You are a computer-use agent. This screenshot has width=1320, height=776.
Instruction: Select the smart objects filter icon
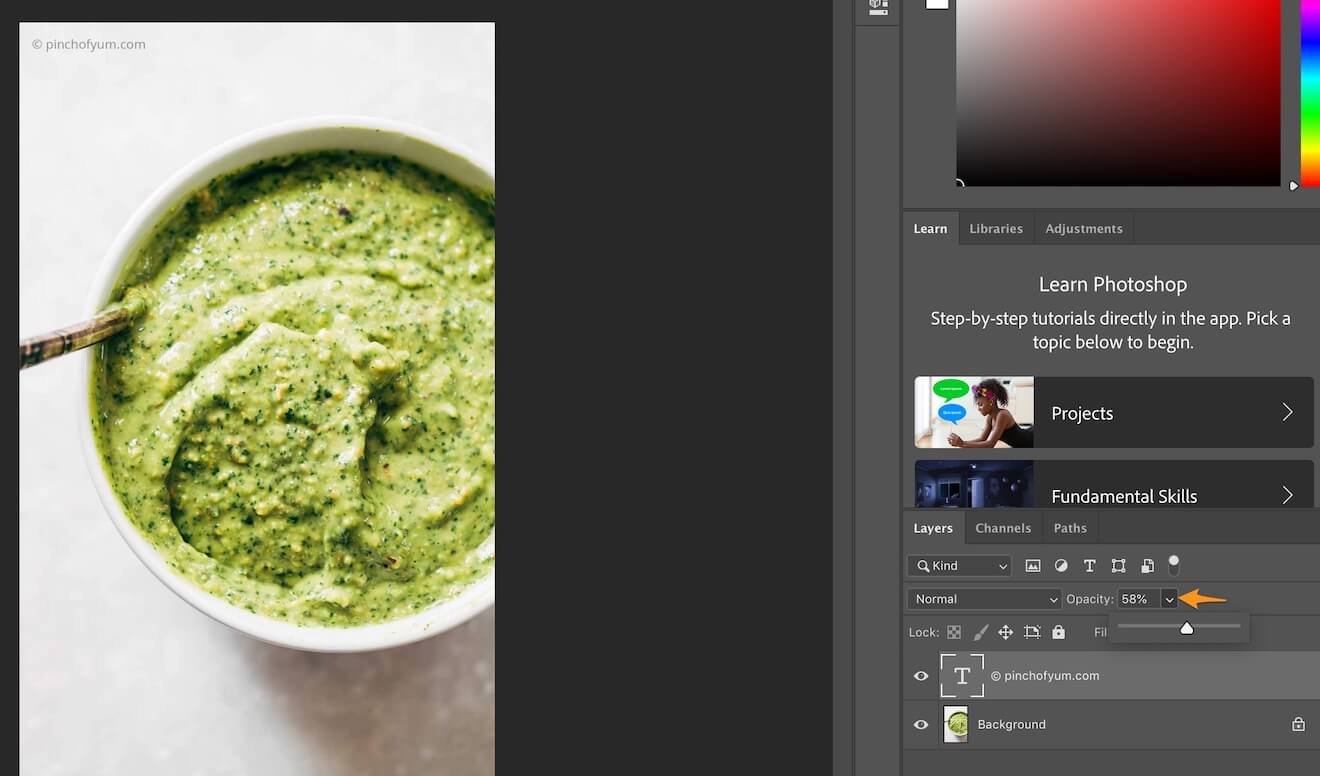(x=1147, y=565)
